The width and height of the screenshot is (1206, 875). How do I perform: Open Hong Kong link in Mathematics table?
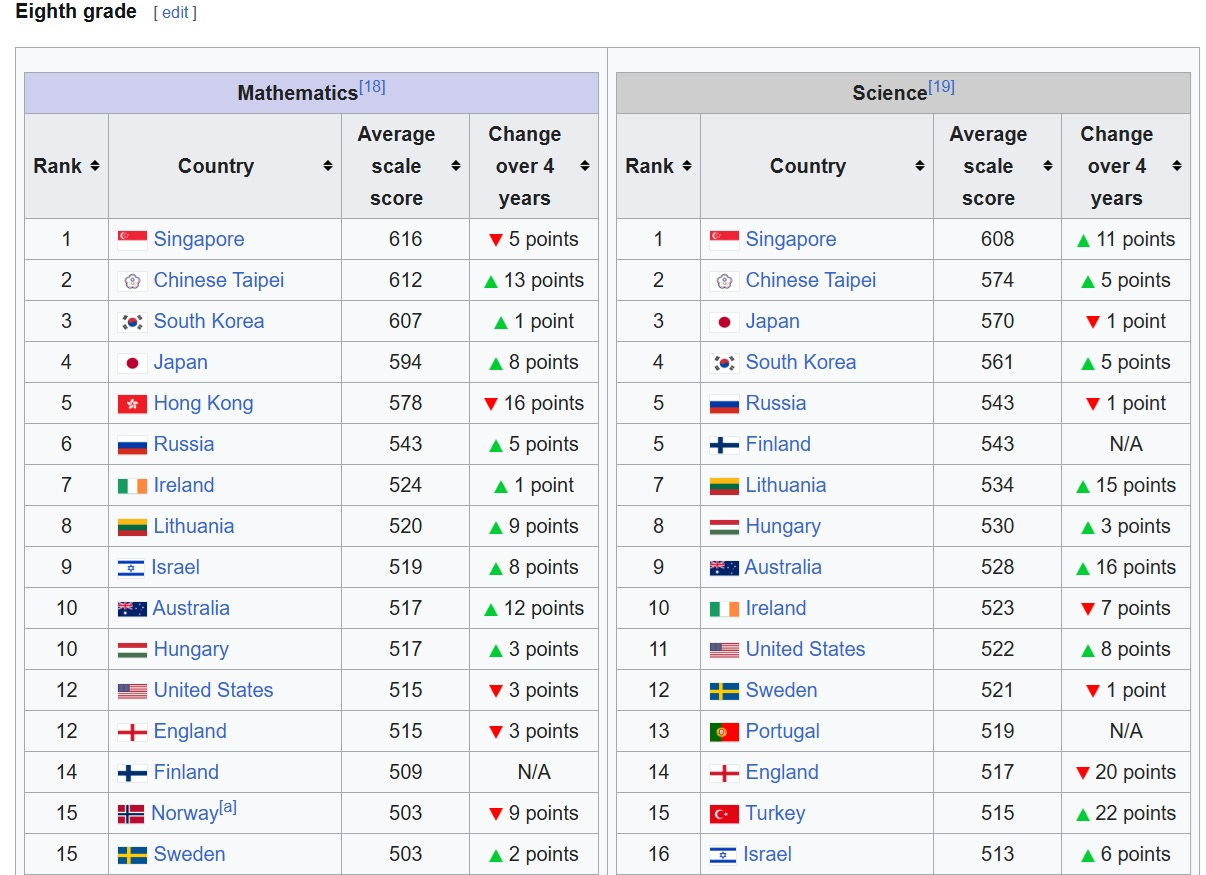pos(203,403)
